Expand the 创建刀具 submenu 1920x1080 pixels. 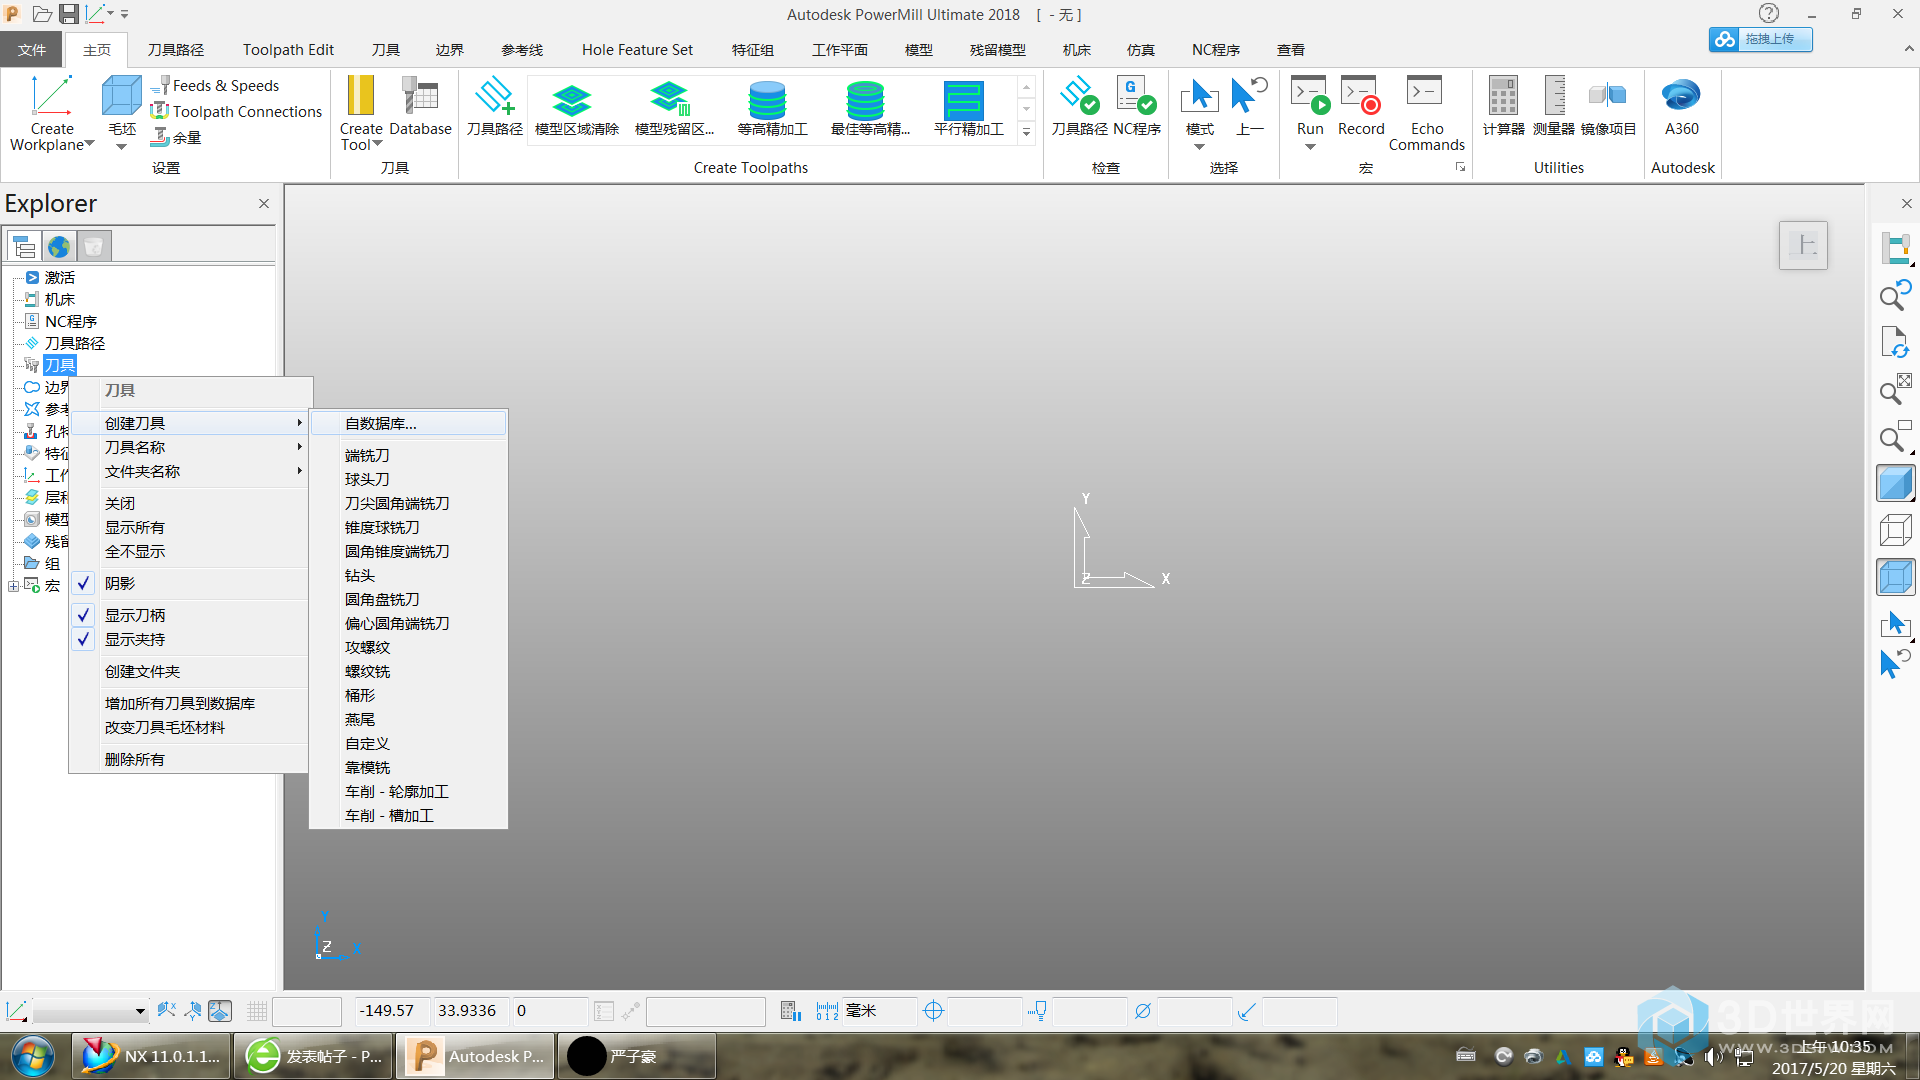(190, 424)
